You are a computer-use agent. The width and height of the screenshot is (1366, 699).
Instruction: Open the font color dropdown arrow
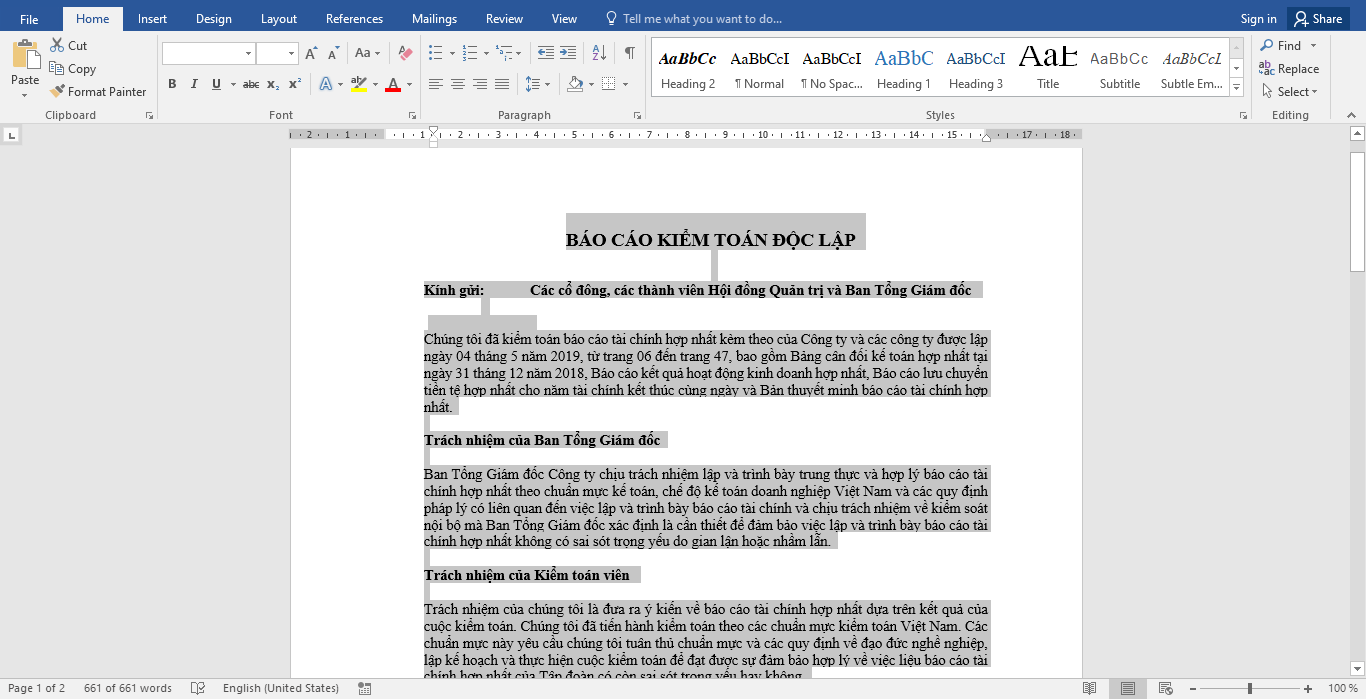coord(410,84)
